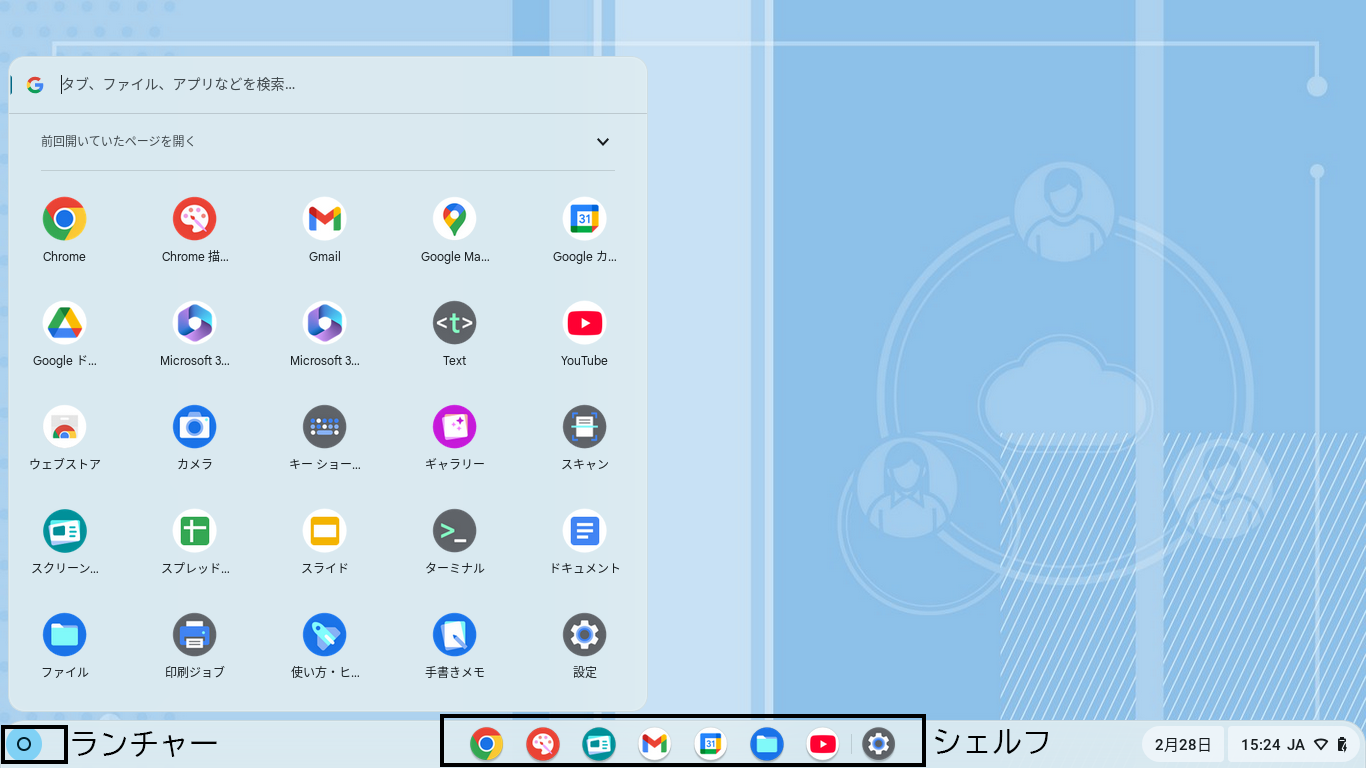This screenshot has height=768, width=1366.
Task: Open Gmail from the shelf
Action: click(x=654, y=743)
